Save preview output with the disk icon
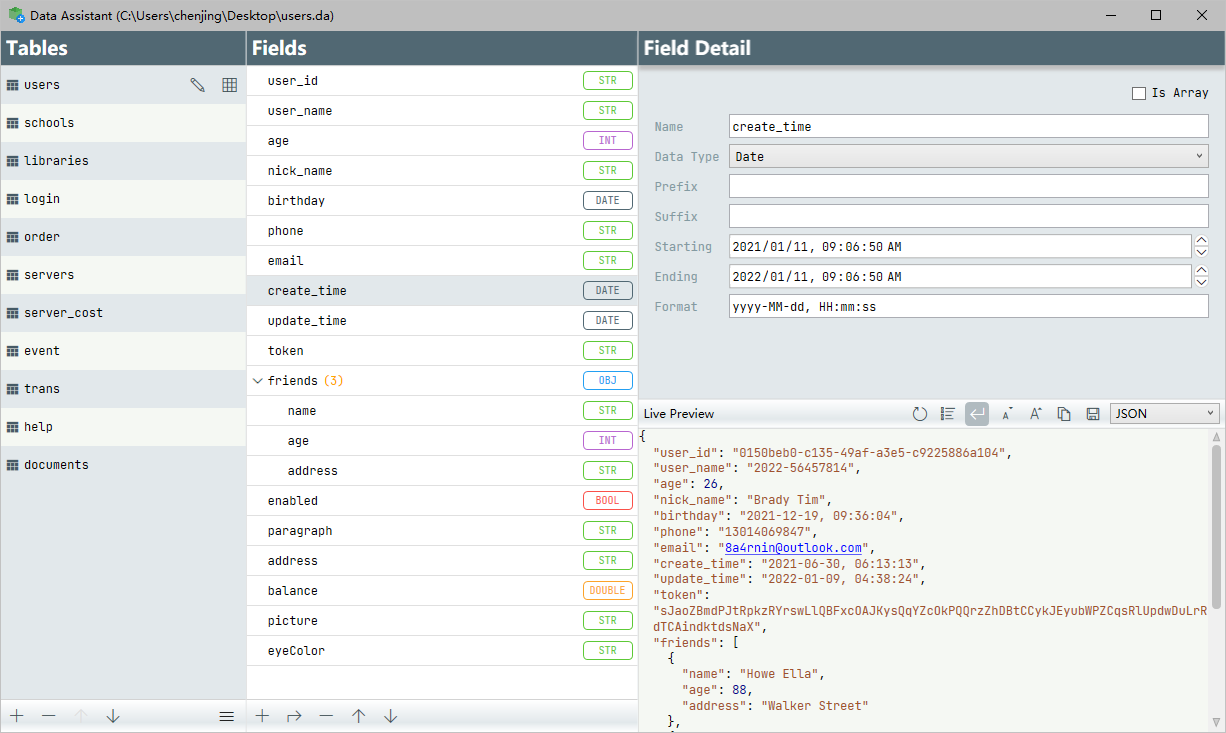This screenshot has height=733, width=1226. [1093, 414]
